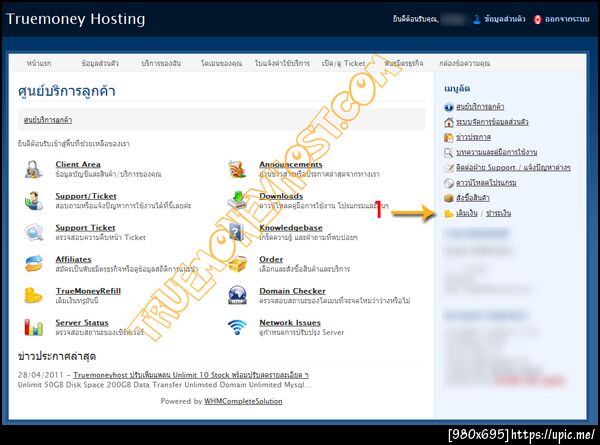This screenshot has height=445, width=600.
Task: Click the ศูนย์บริการลูกค้า link in quick menu
Action: [x=480, y=107]
